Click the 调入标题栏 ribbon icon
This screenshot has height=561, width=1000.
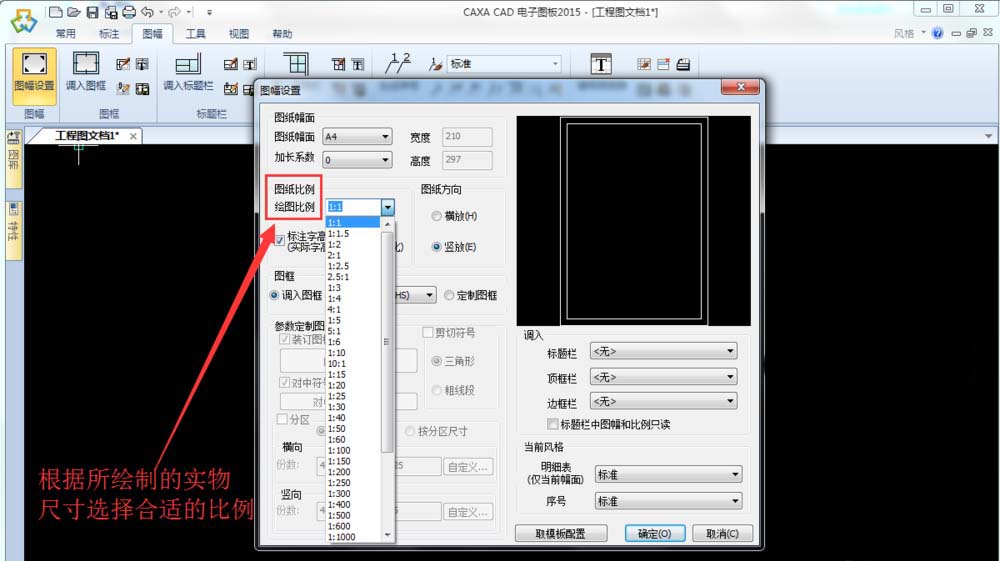pyautogui.click(x=188, y=71)
